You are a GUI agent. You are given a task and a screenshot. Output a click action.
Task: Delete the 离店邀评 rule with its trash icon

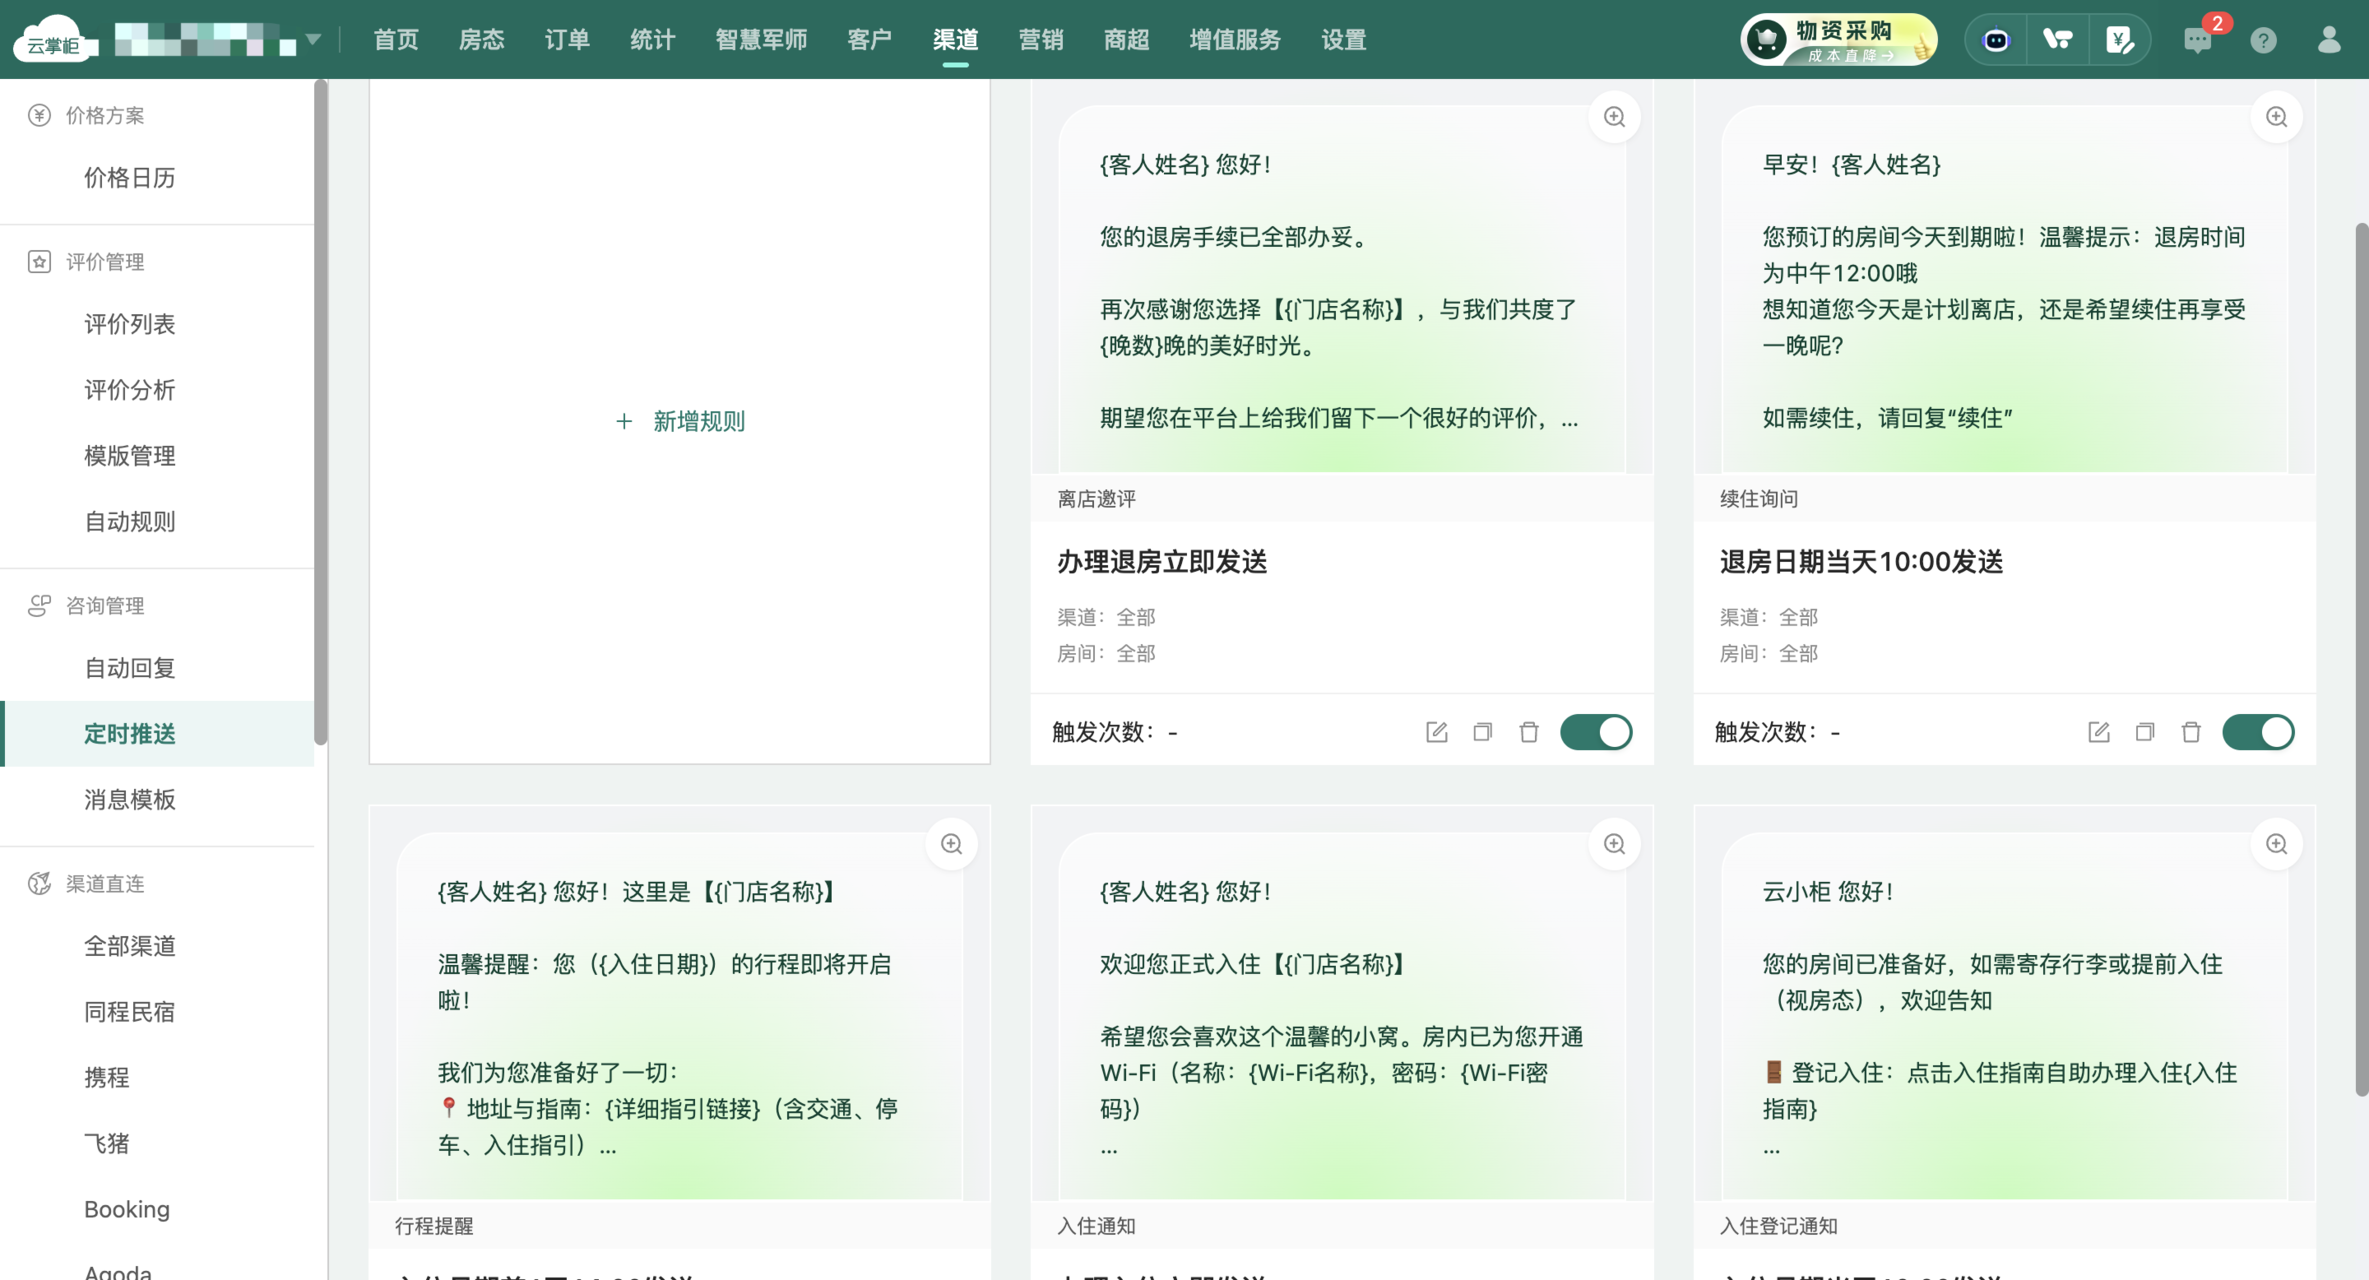click(x=1528, y=732)
